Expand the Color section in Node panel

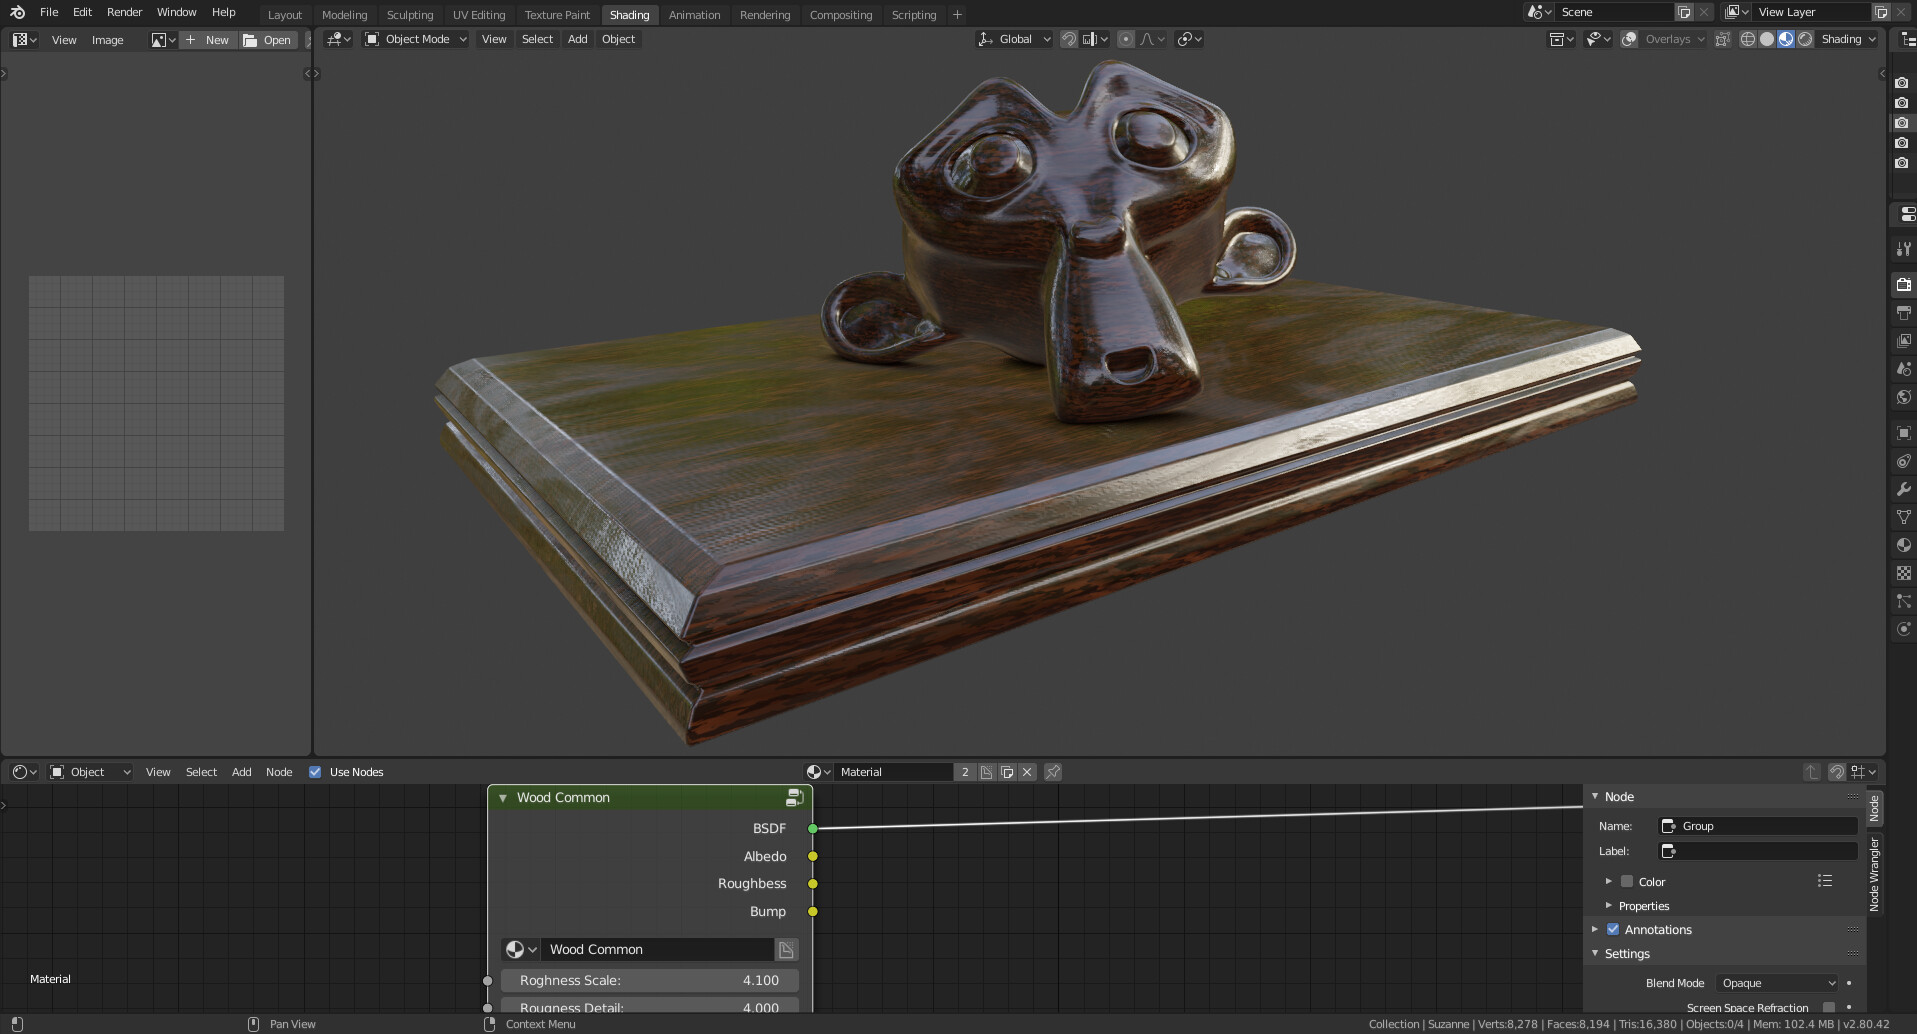click(x=1611, y=881)
